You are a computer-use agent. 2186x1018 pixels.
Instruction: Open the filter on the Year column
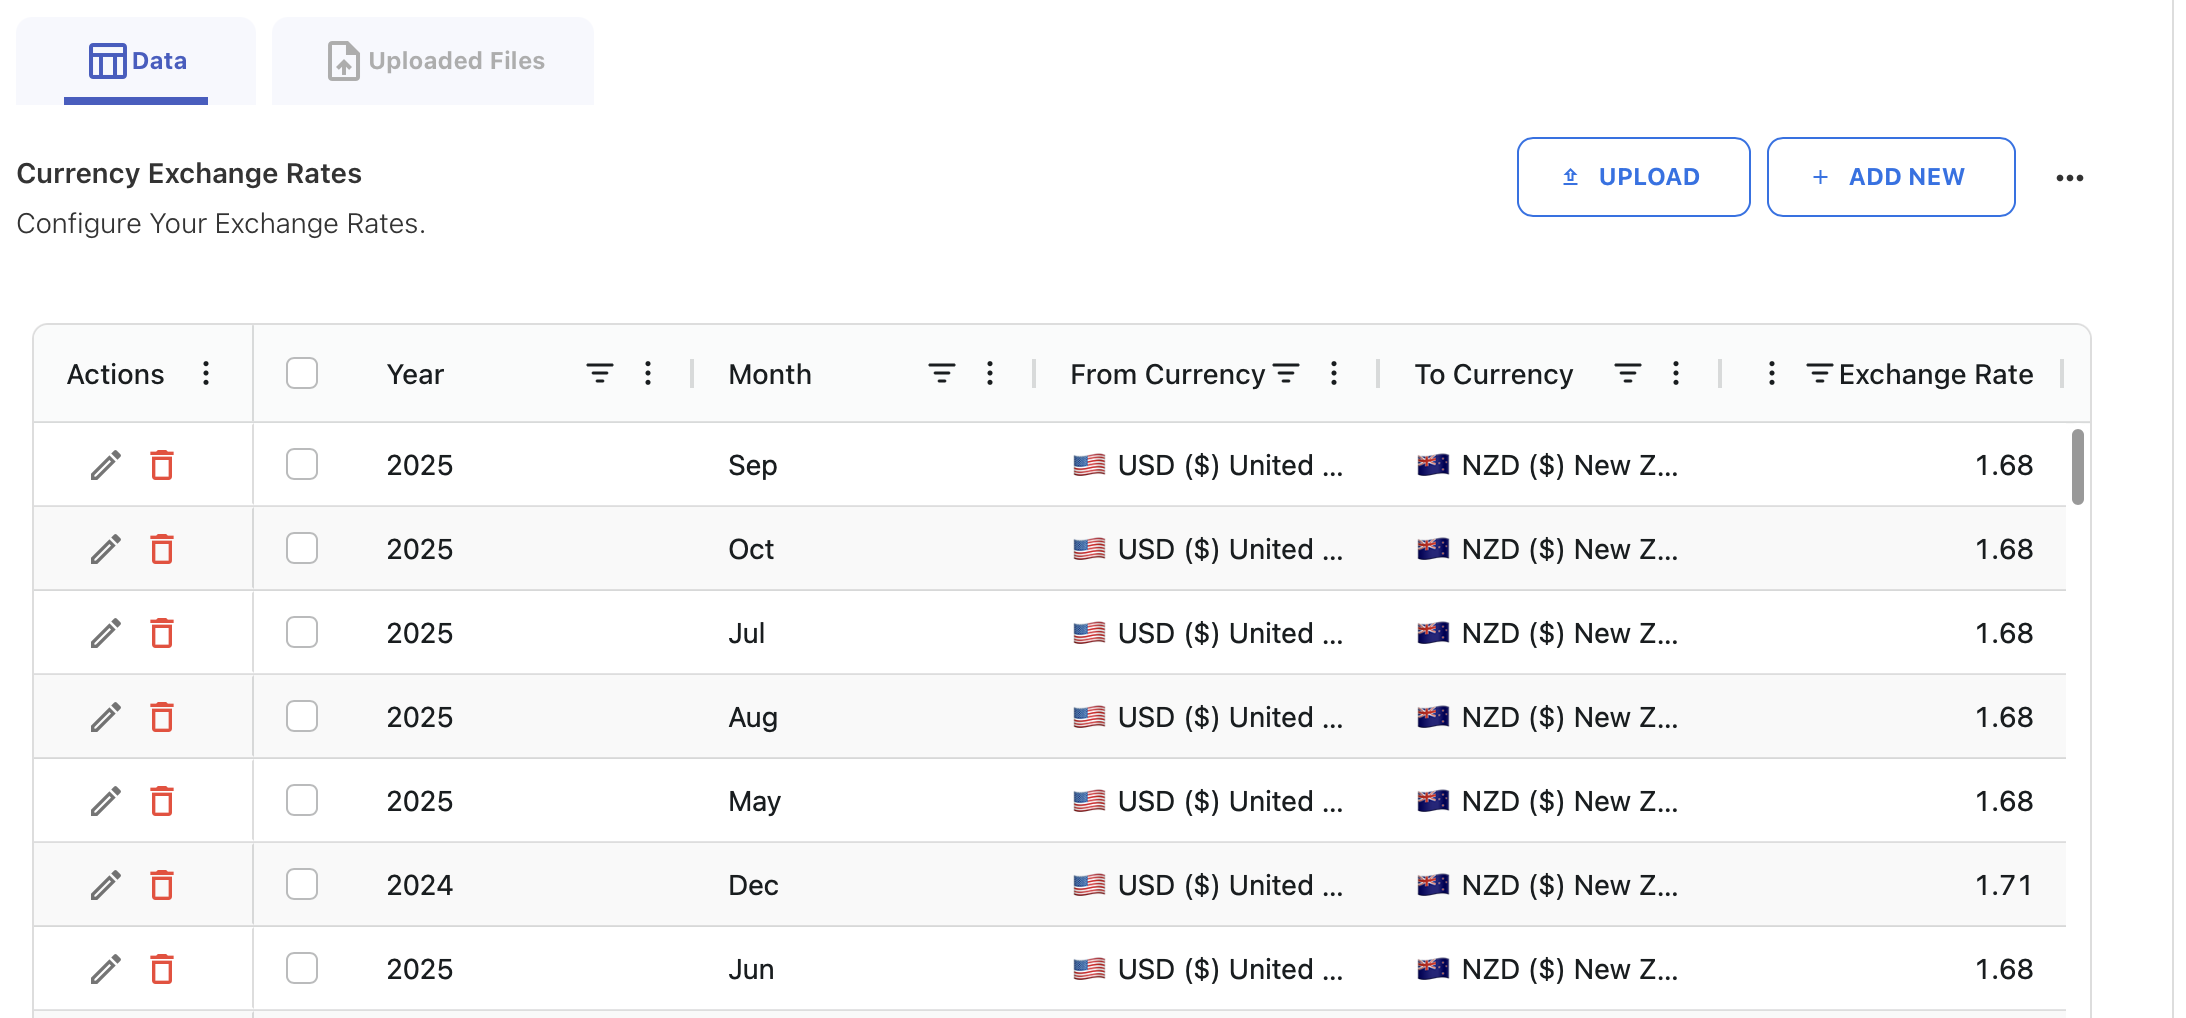tap(598, 373)
